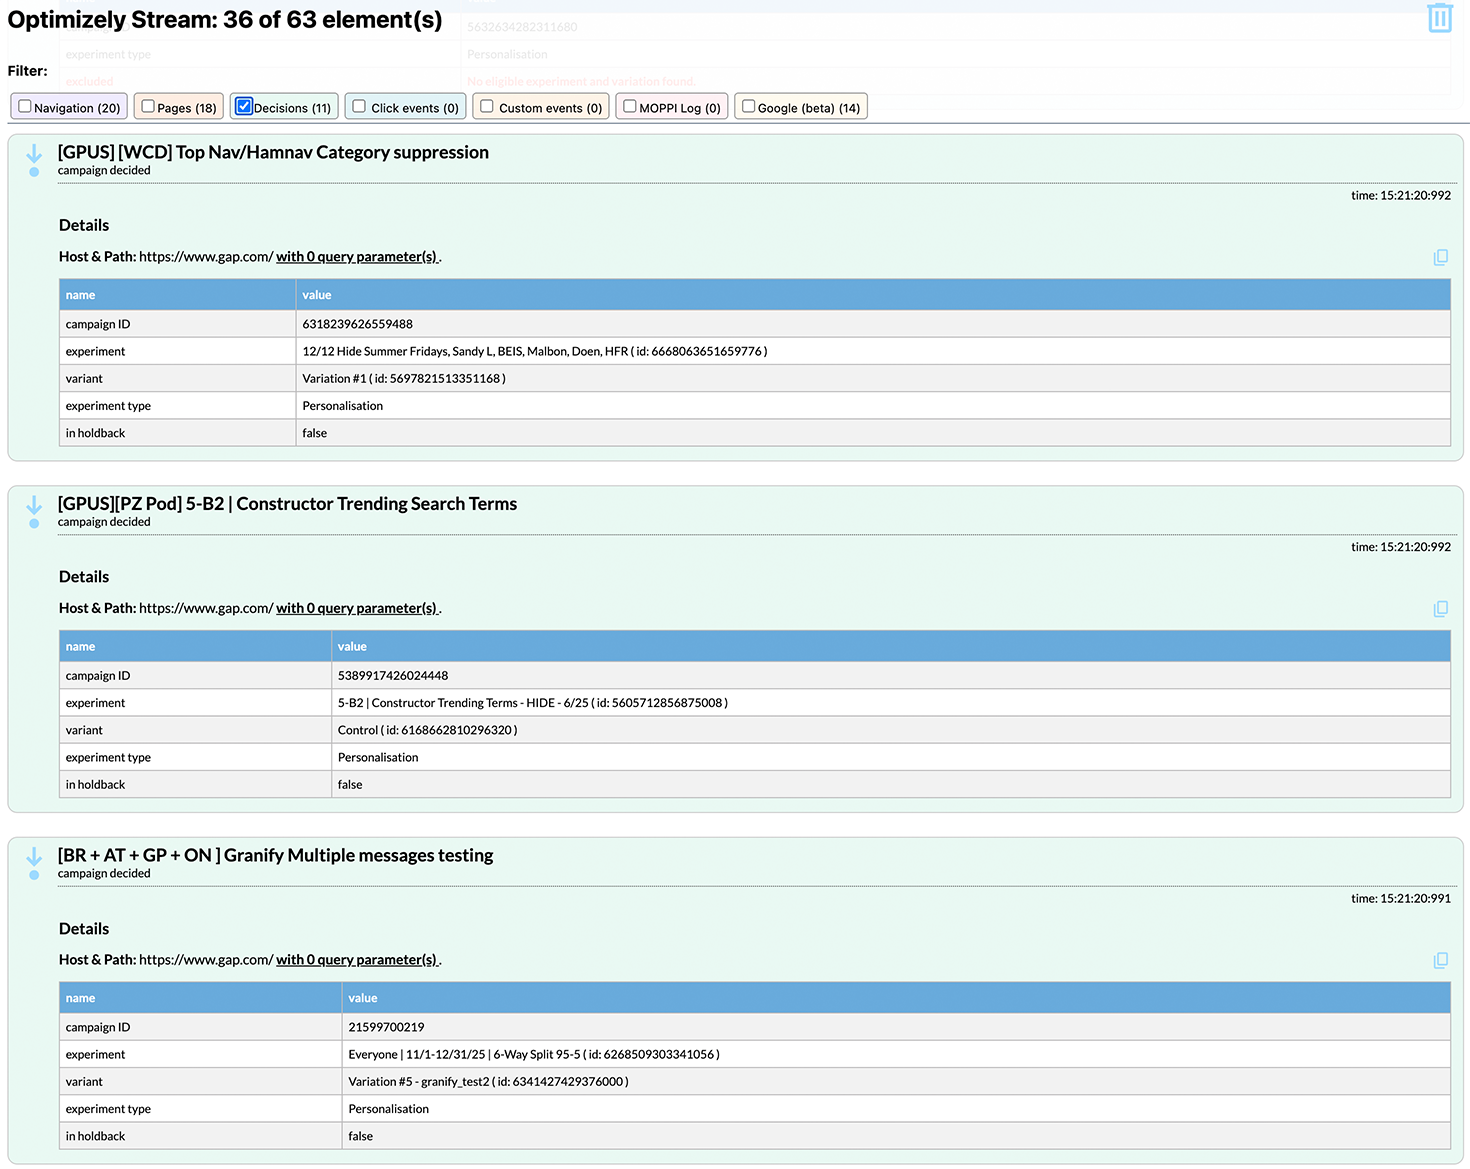Copy details of Top Nav/Hamnav Category suppression

tap(1440, 257)
